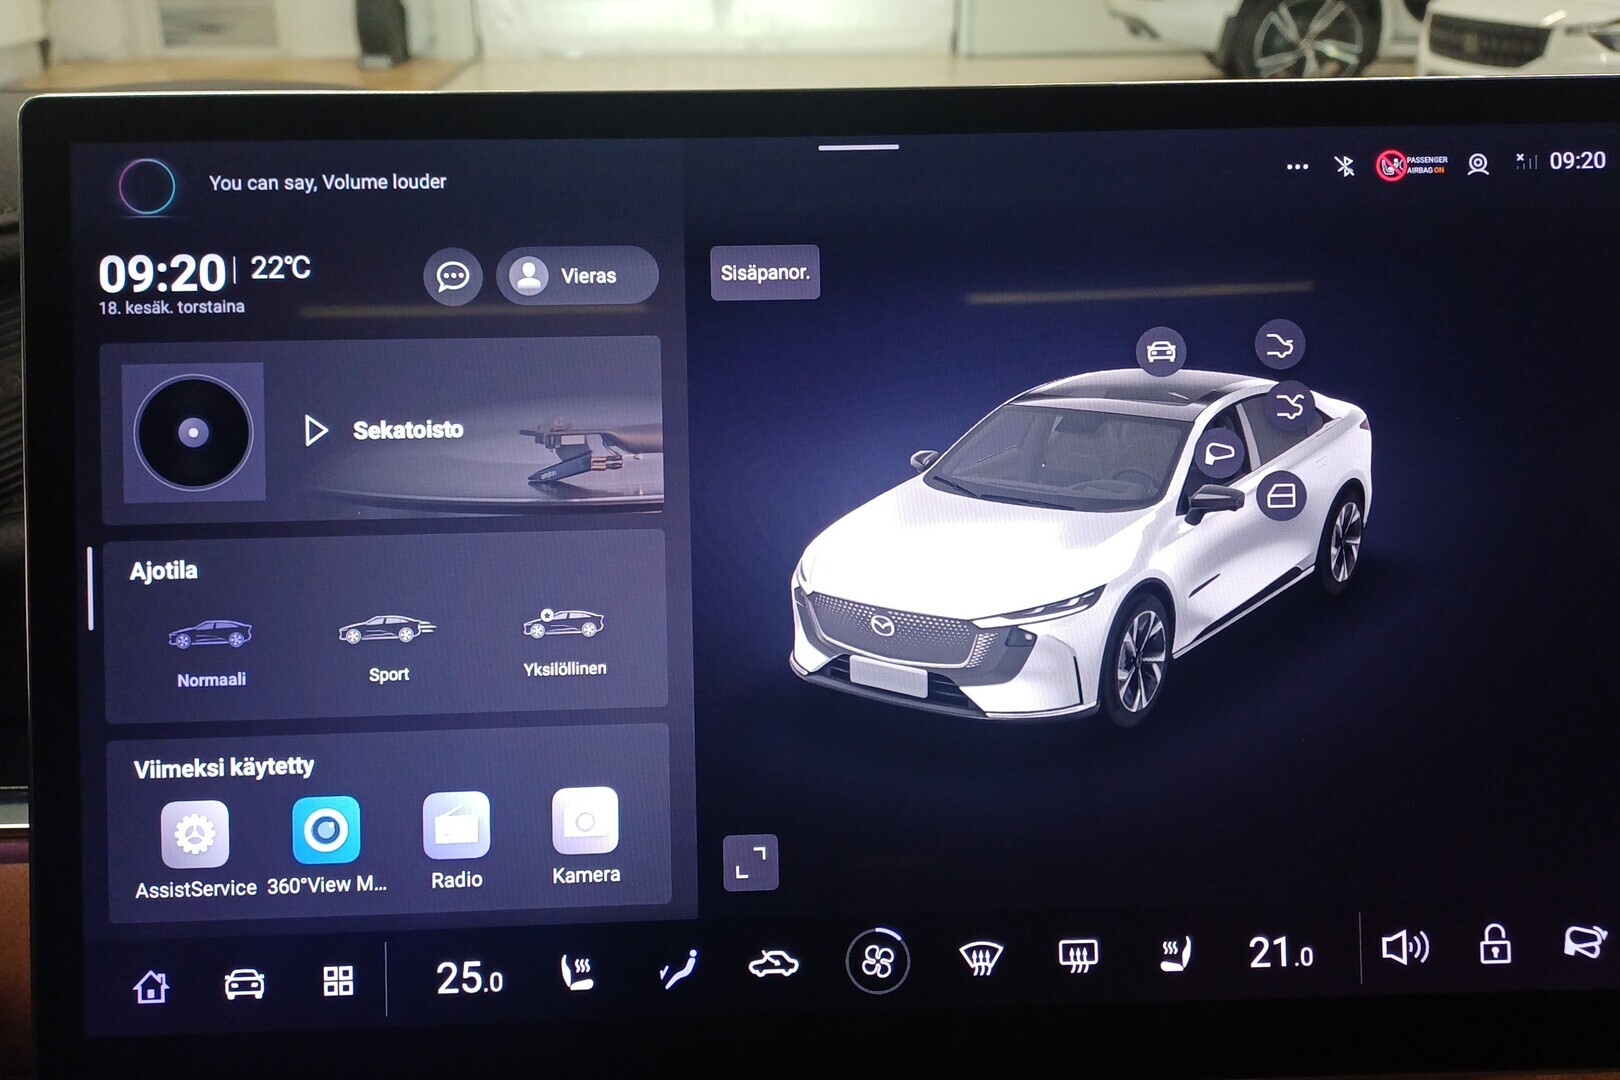Screen dimensions: 1620x1080
Task: Toggle air recirculation car icon
Action: point(773,964)
